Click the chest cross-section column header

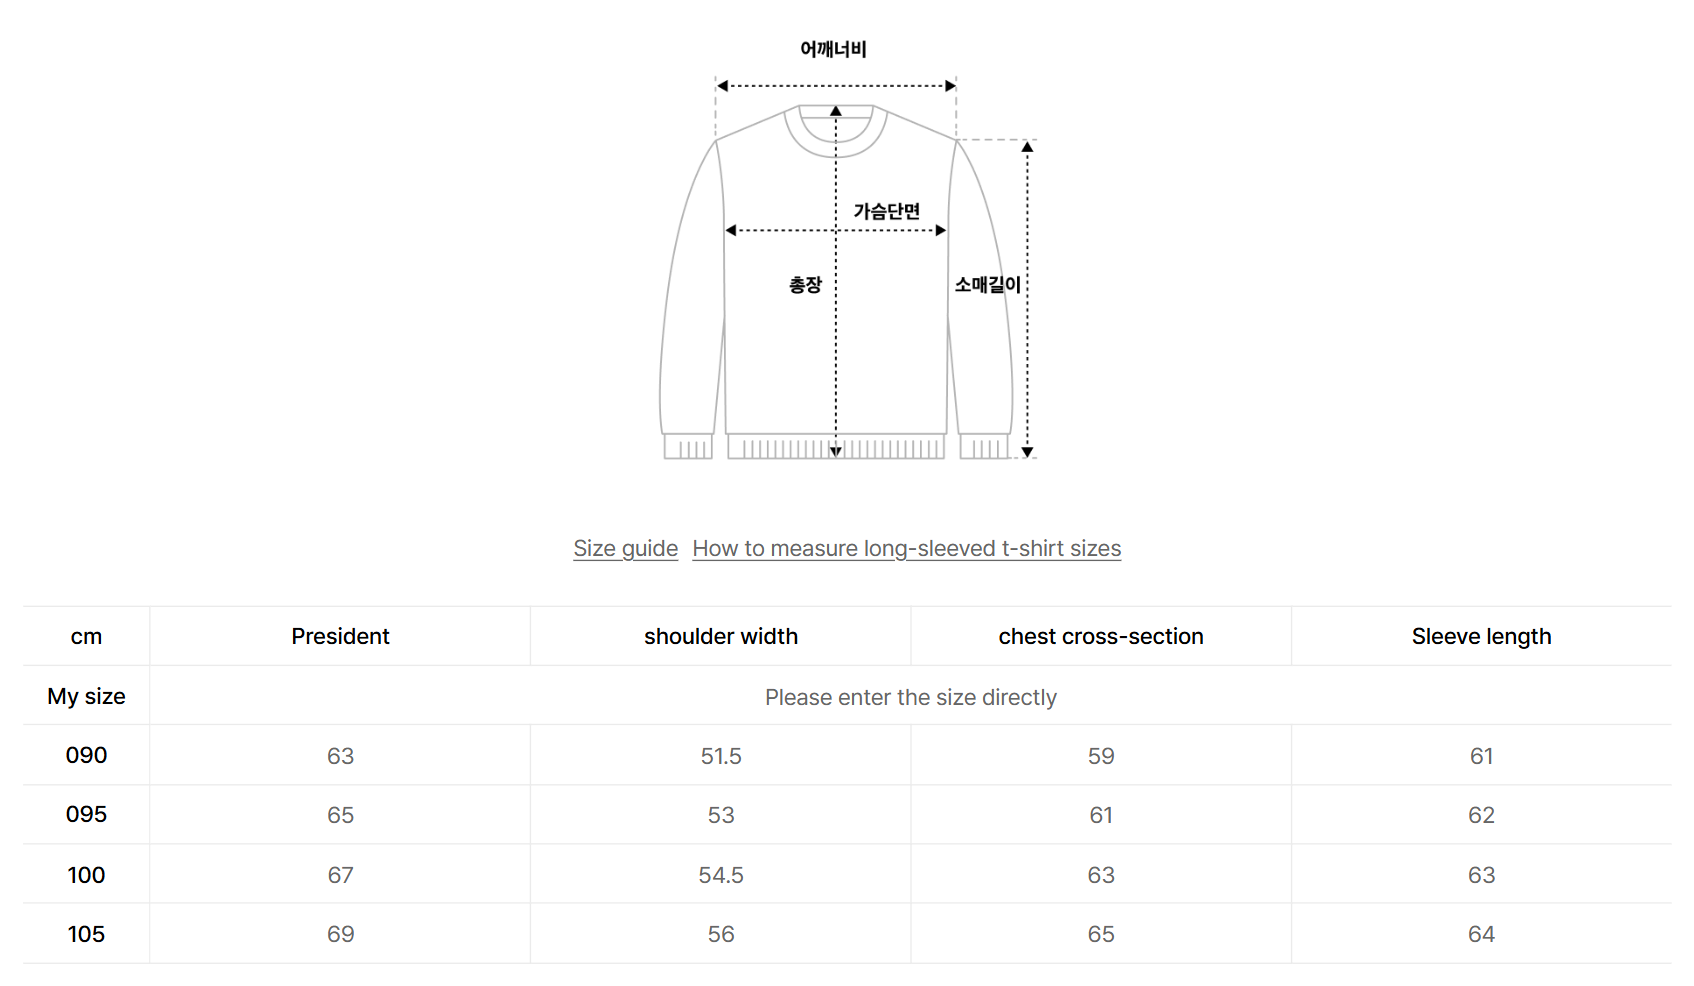click(1100, 636)
